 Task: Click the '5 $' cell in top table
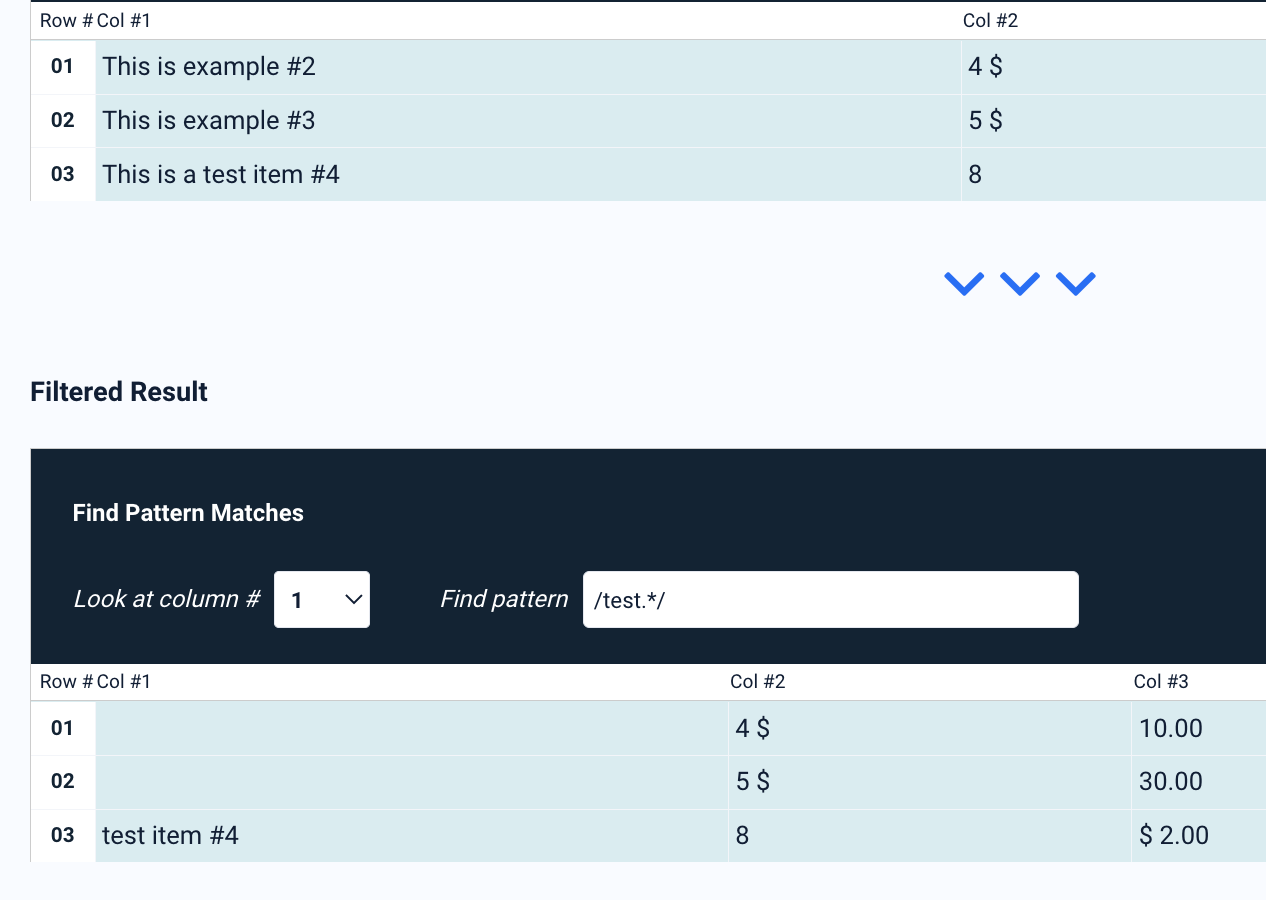1114,121
